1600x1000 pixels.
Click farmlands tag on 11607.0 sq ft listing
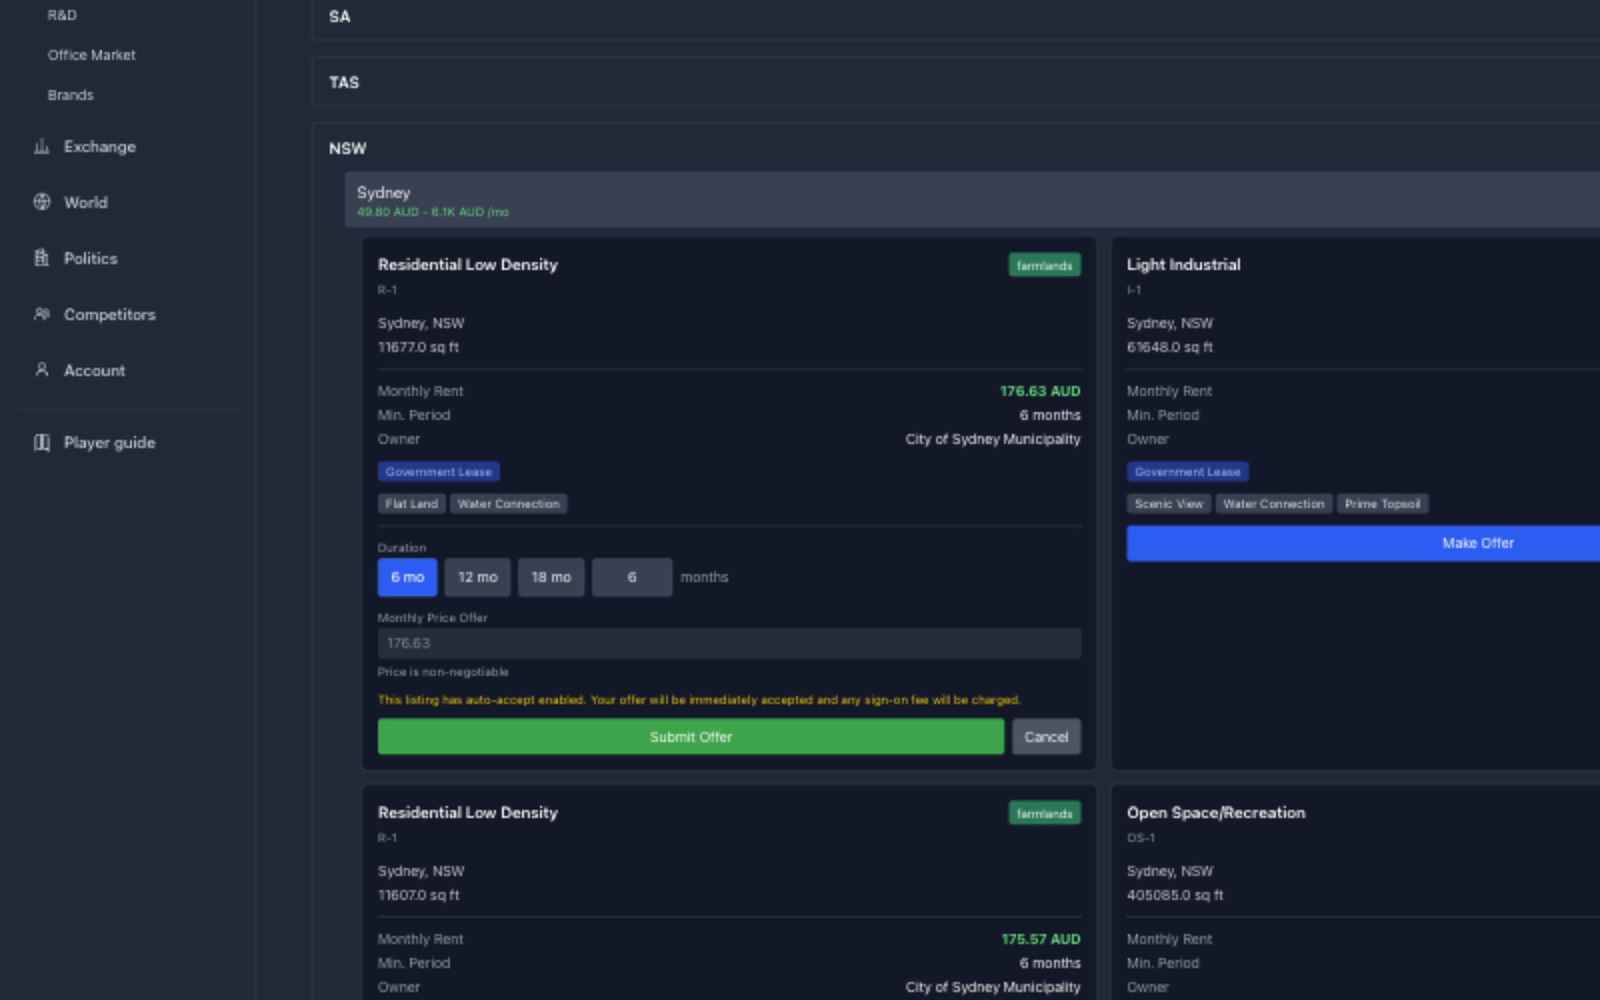pos(1044,813)
